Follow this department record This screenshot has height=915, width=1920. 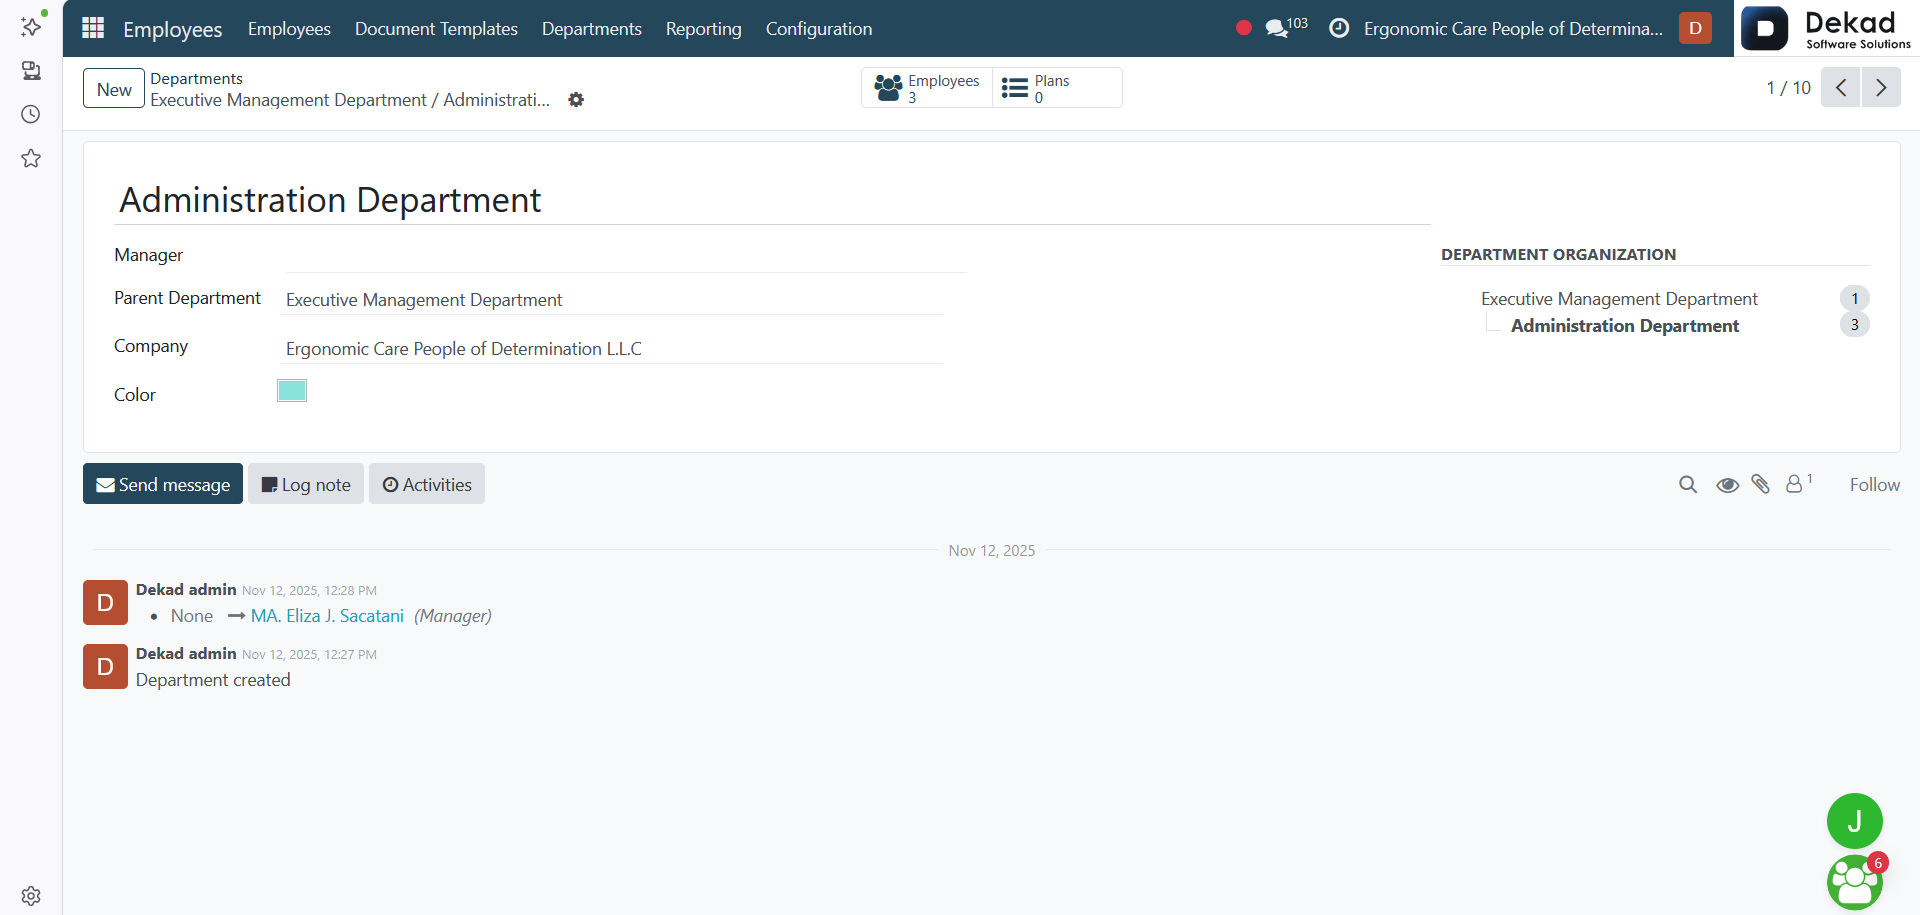(x=1874, y=485)
